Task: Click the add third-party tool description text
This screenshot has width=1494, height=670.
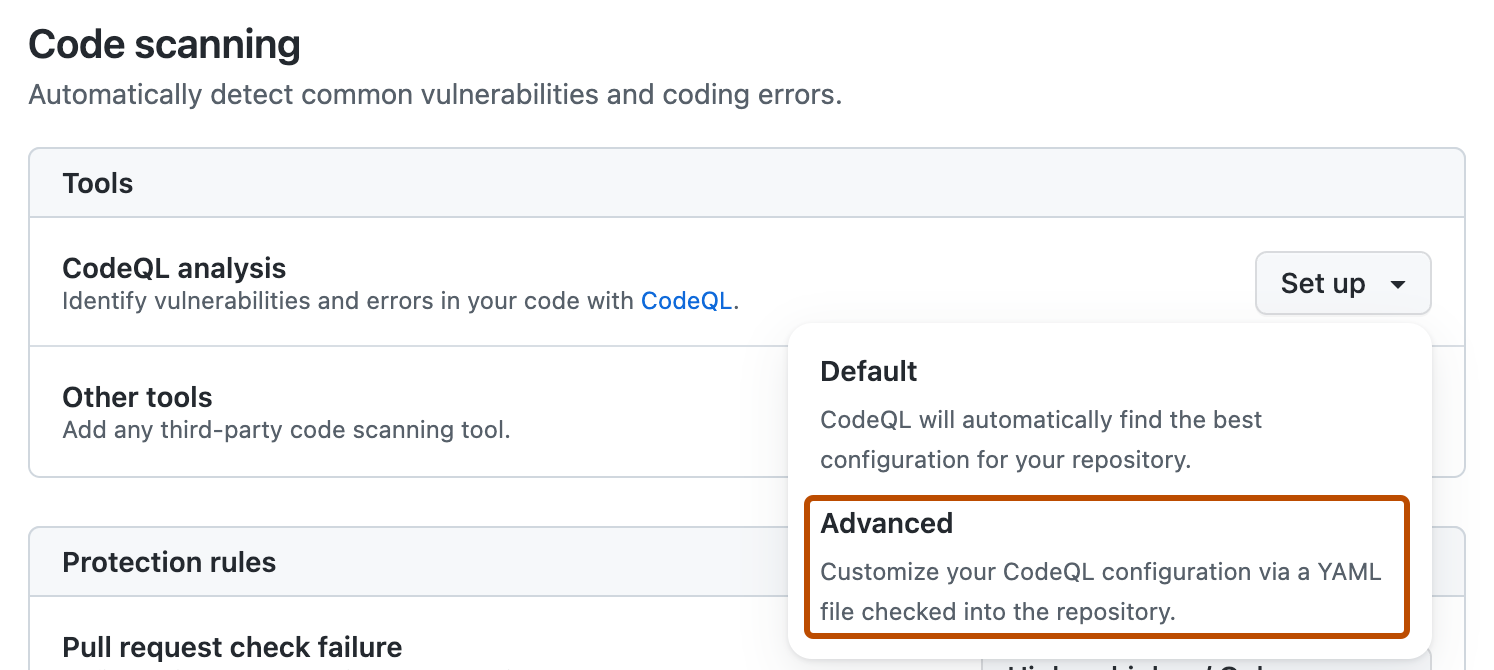Action: coord(286,429)
